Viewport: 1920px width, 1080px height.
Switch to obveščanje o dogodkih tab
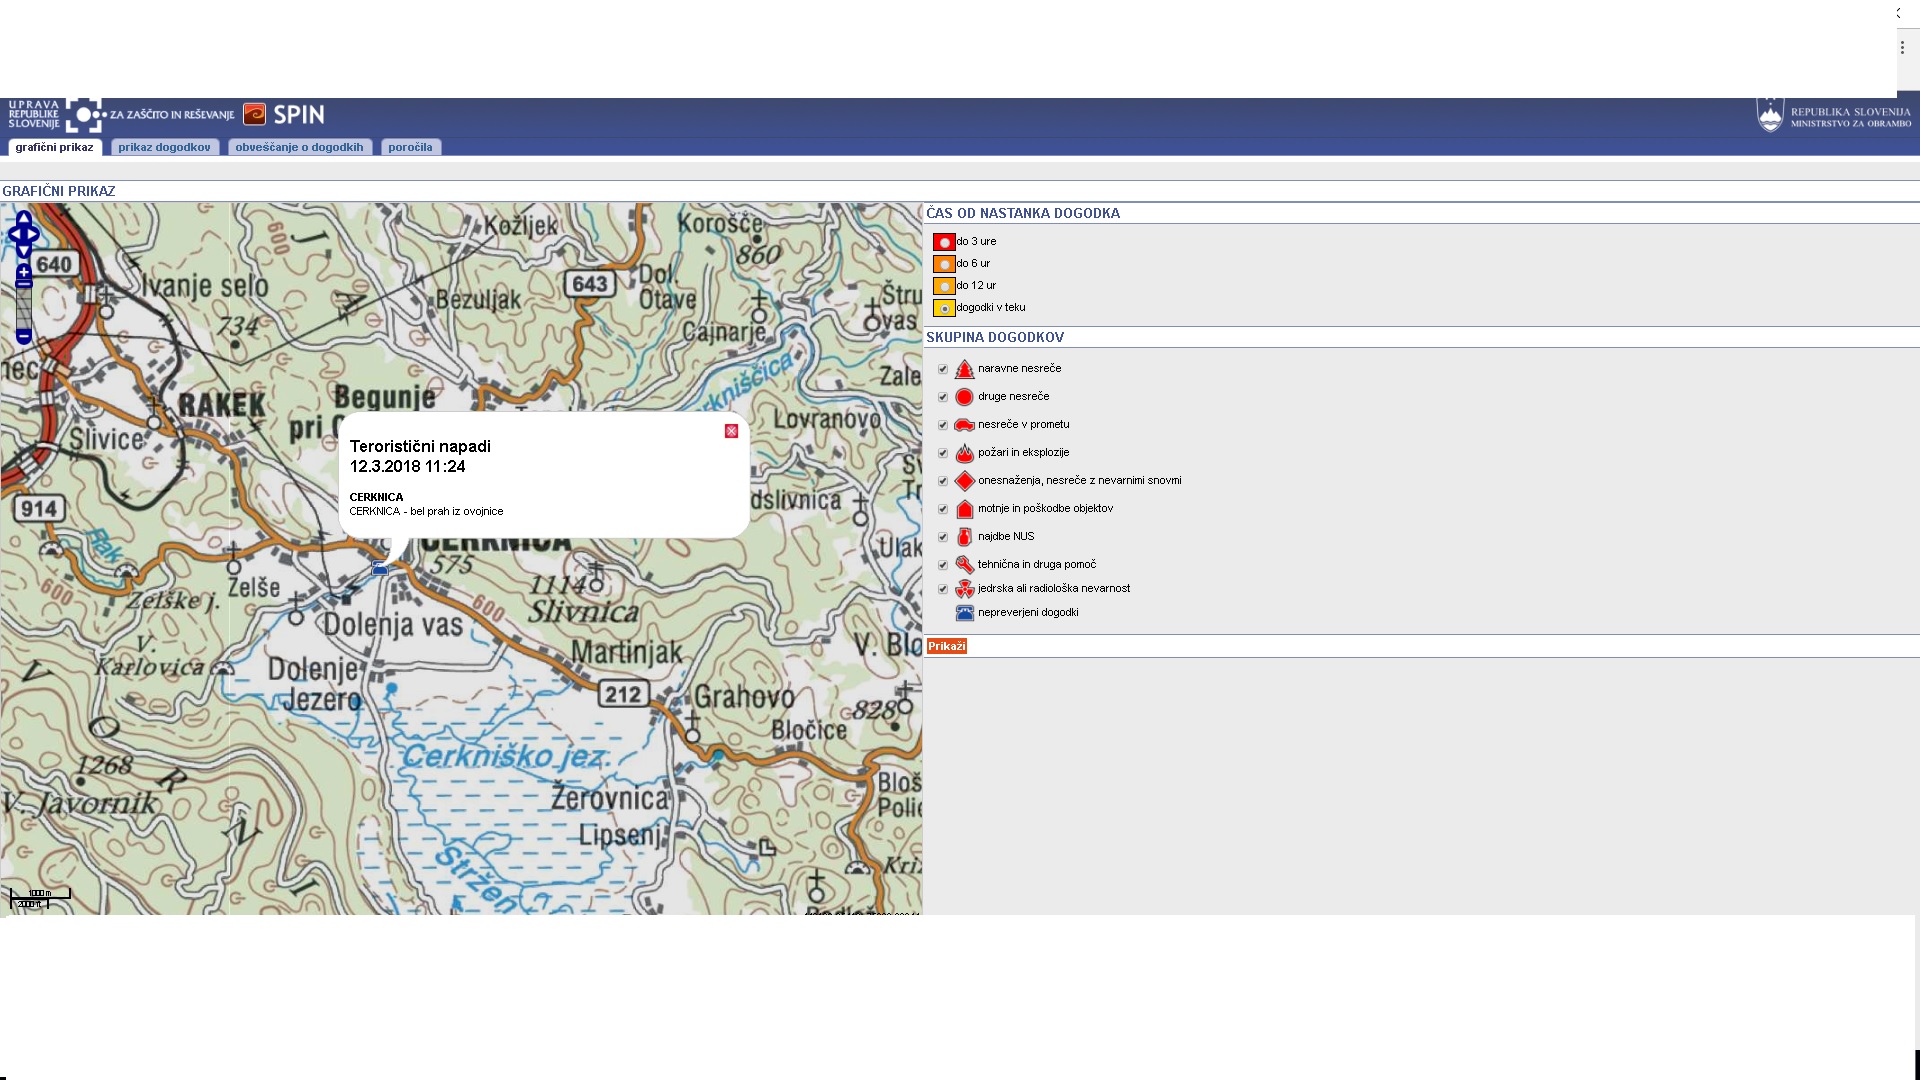coord(299,147)
